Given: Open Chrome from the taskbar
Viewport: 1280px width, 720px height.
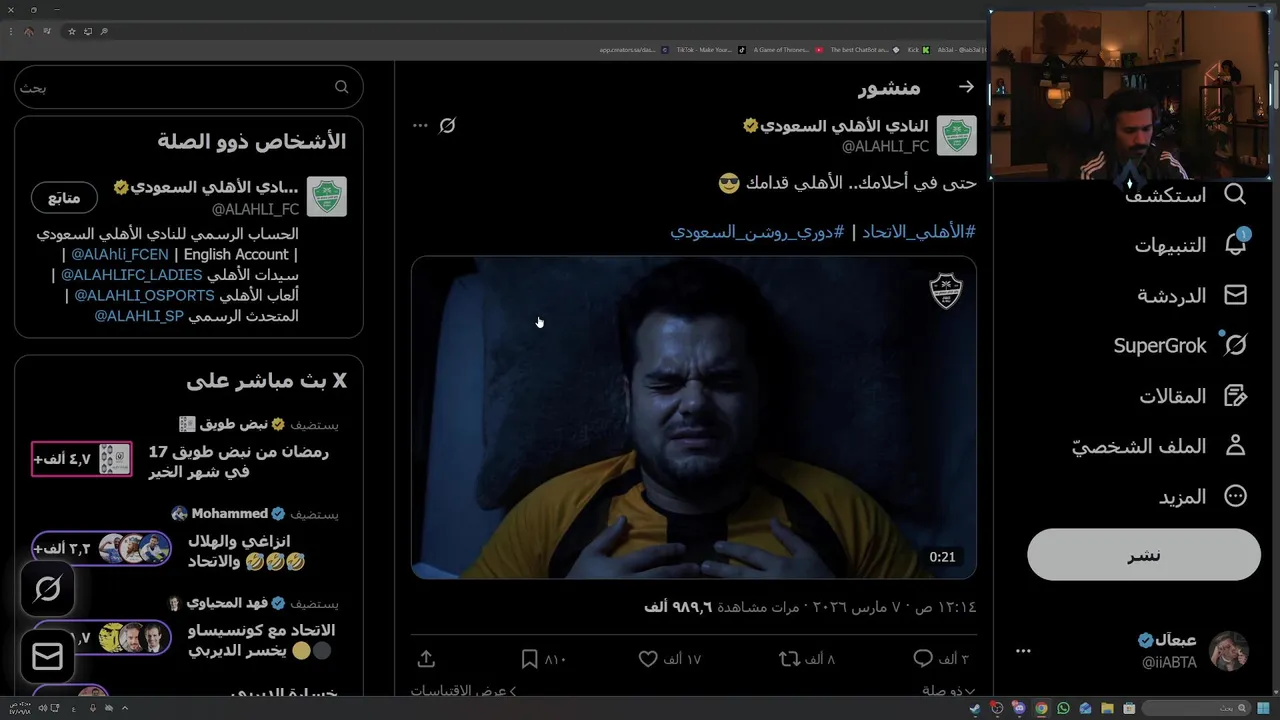Looking at the screenshot, I should point(1041,708).
